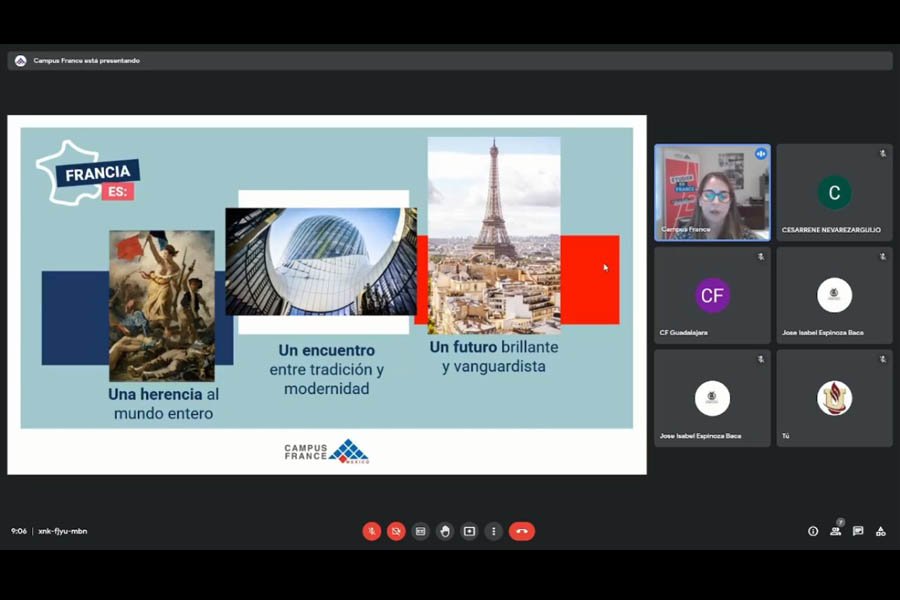Viewport: 900px width, 600px height.
Task: Click the "Un encuentro entre tradición y modernidad" caption
Action: [327, 369]
